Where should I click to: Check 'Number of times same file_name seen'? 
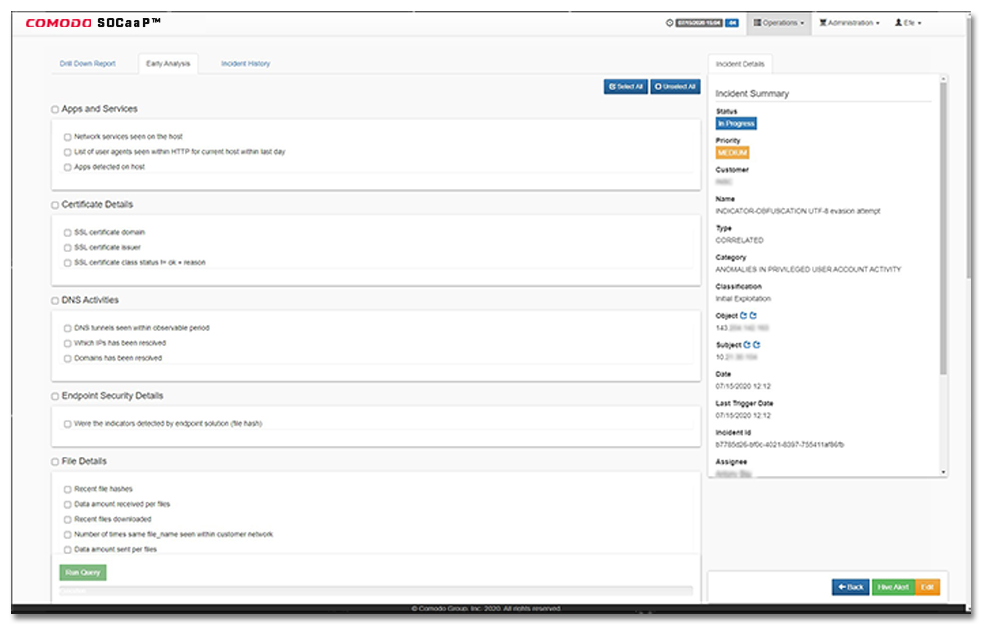click(x=67, y=535)
